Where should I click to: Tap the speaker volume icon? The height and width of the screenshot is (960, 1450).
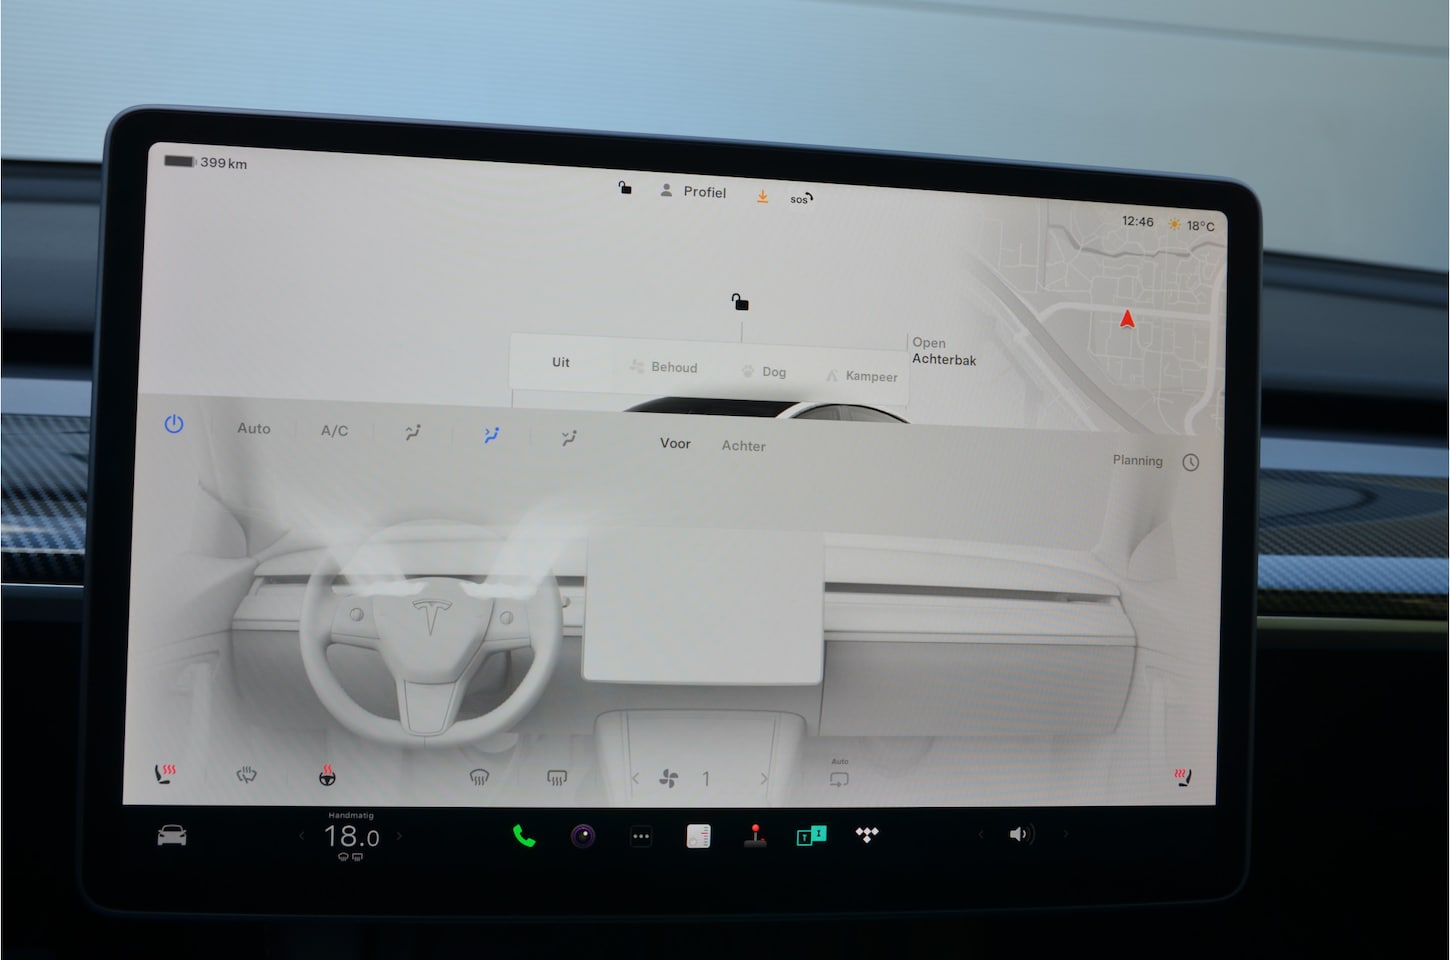pyautogui.click(x=1019, y=834)
